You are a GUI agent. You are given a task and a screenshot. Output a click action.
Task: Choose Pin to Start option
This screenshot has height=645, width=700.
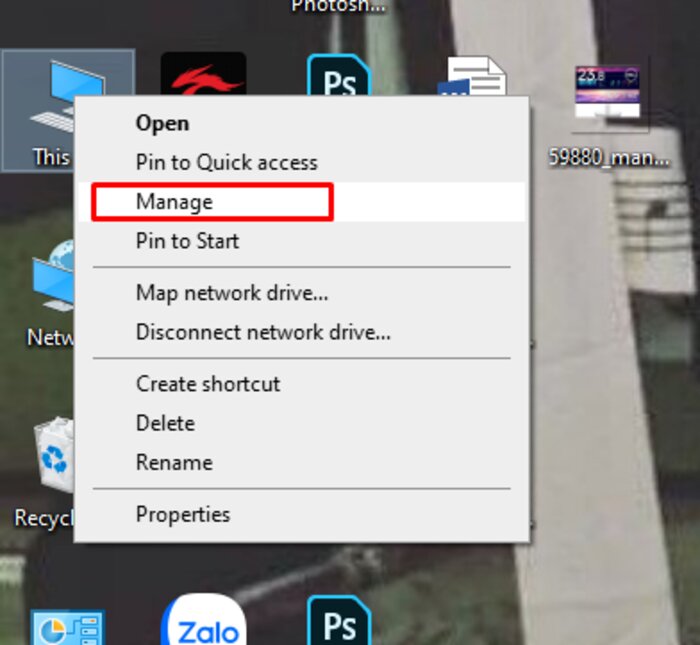tap(187, 241)
